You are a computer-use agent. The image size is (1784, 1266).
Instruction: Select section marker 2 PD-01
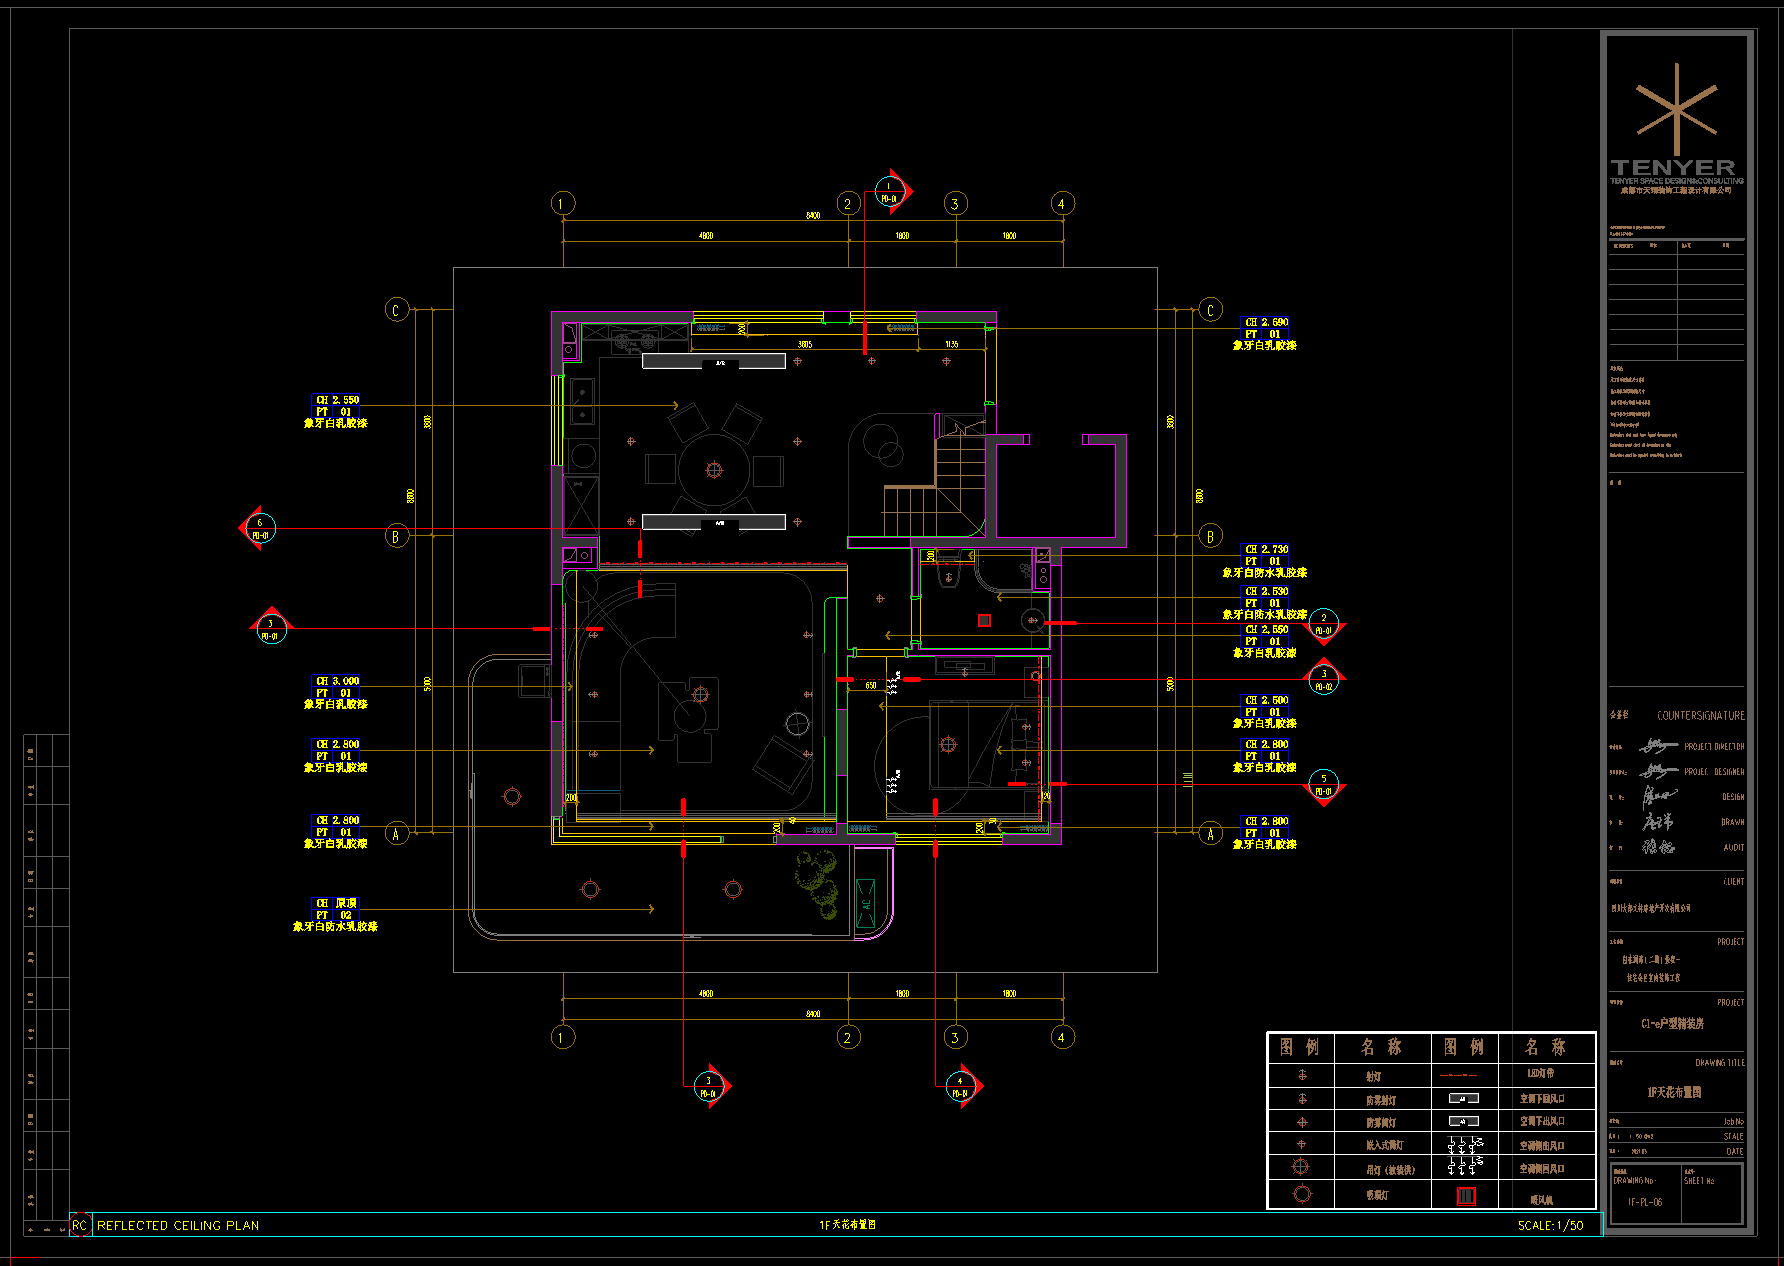coord(1324,625)
